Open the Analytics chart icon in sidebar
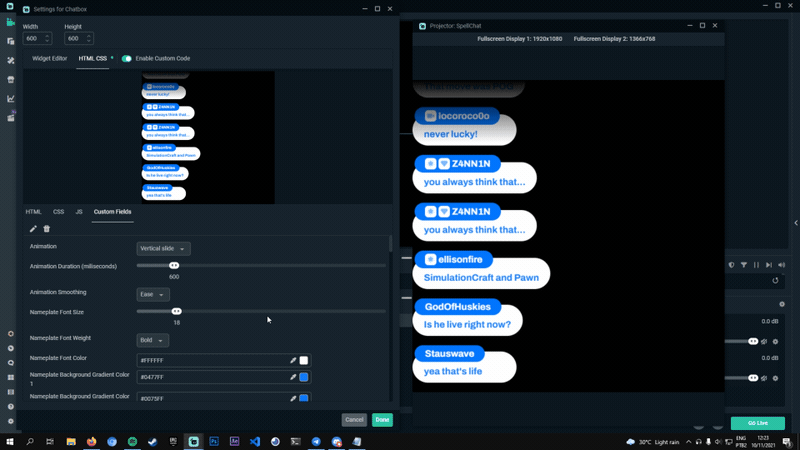This screenshot has height=450, width=800. [11, 98]
